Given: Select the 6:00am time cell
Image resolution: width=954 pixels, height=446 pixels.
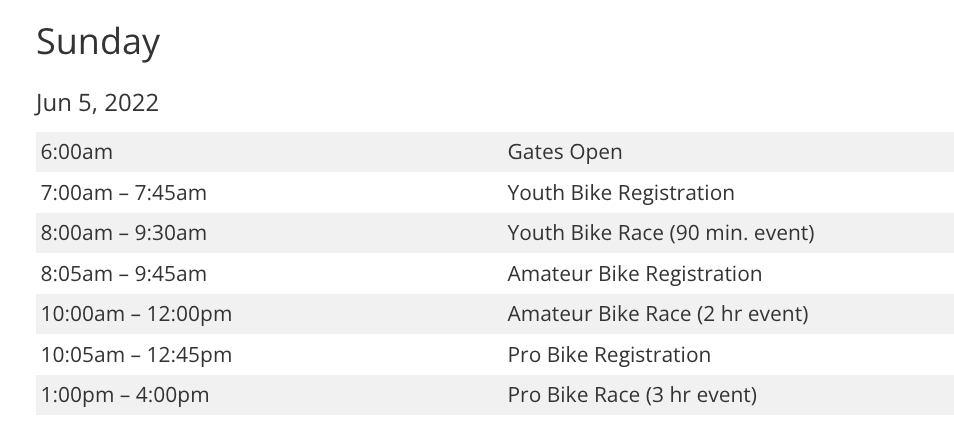Looking at the screenshot, I should [77, 152].
